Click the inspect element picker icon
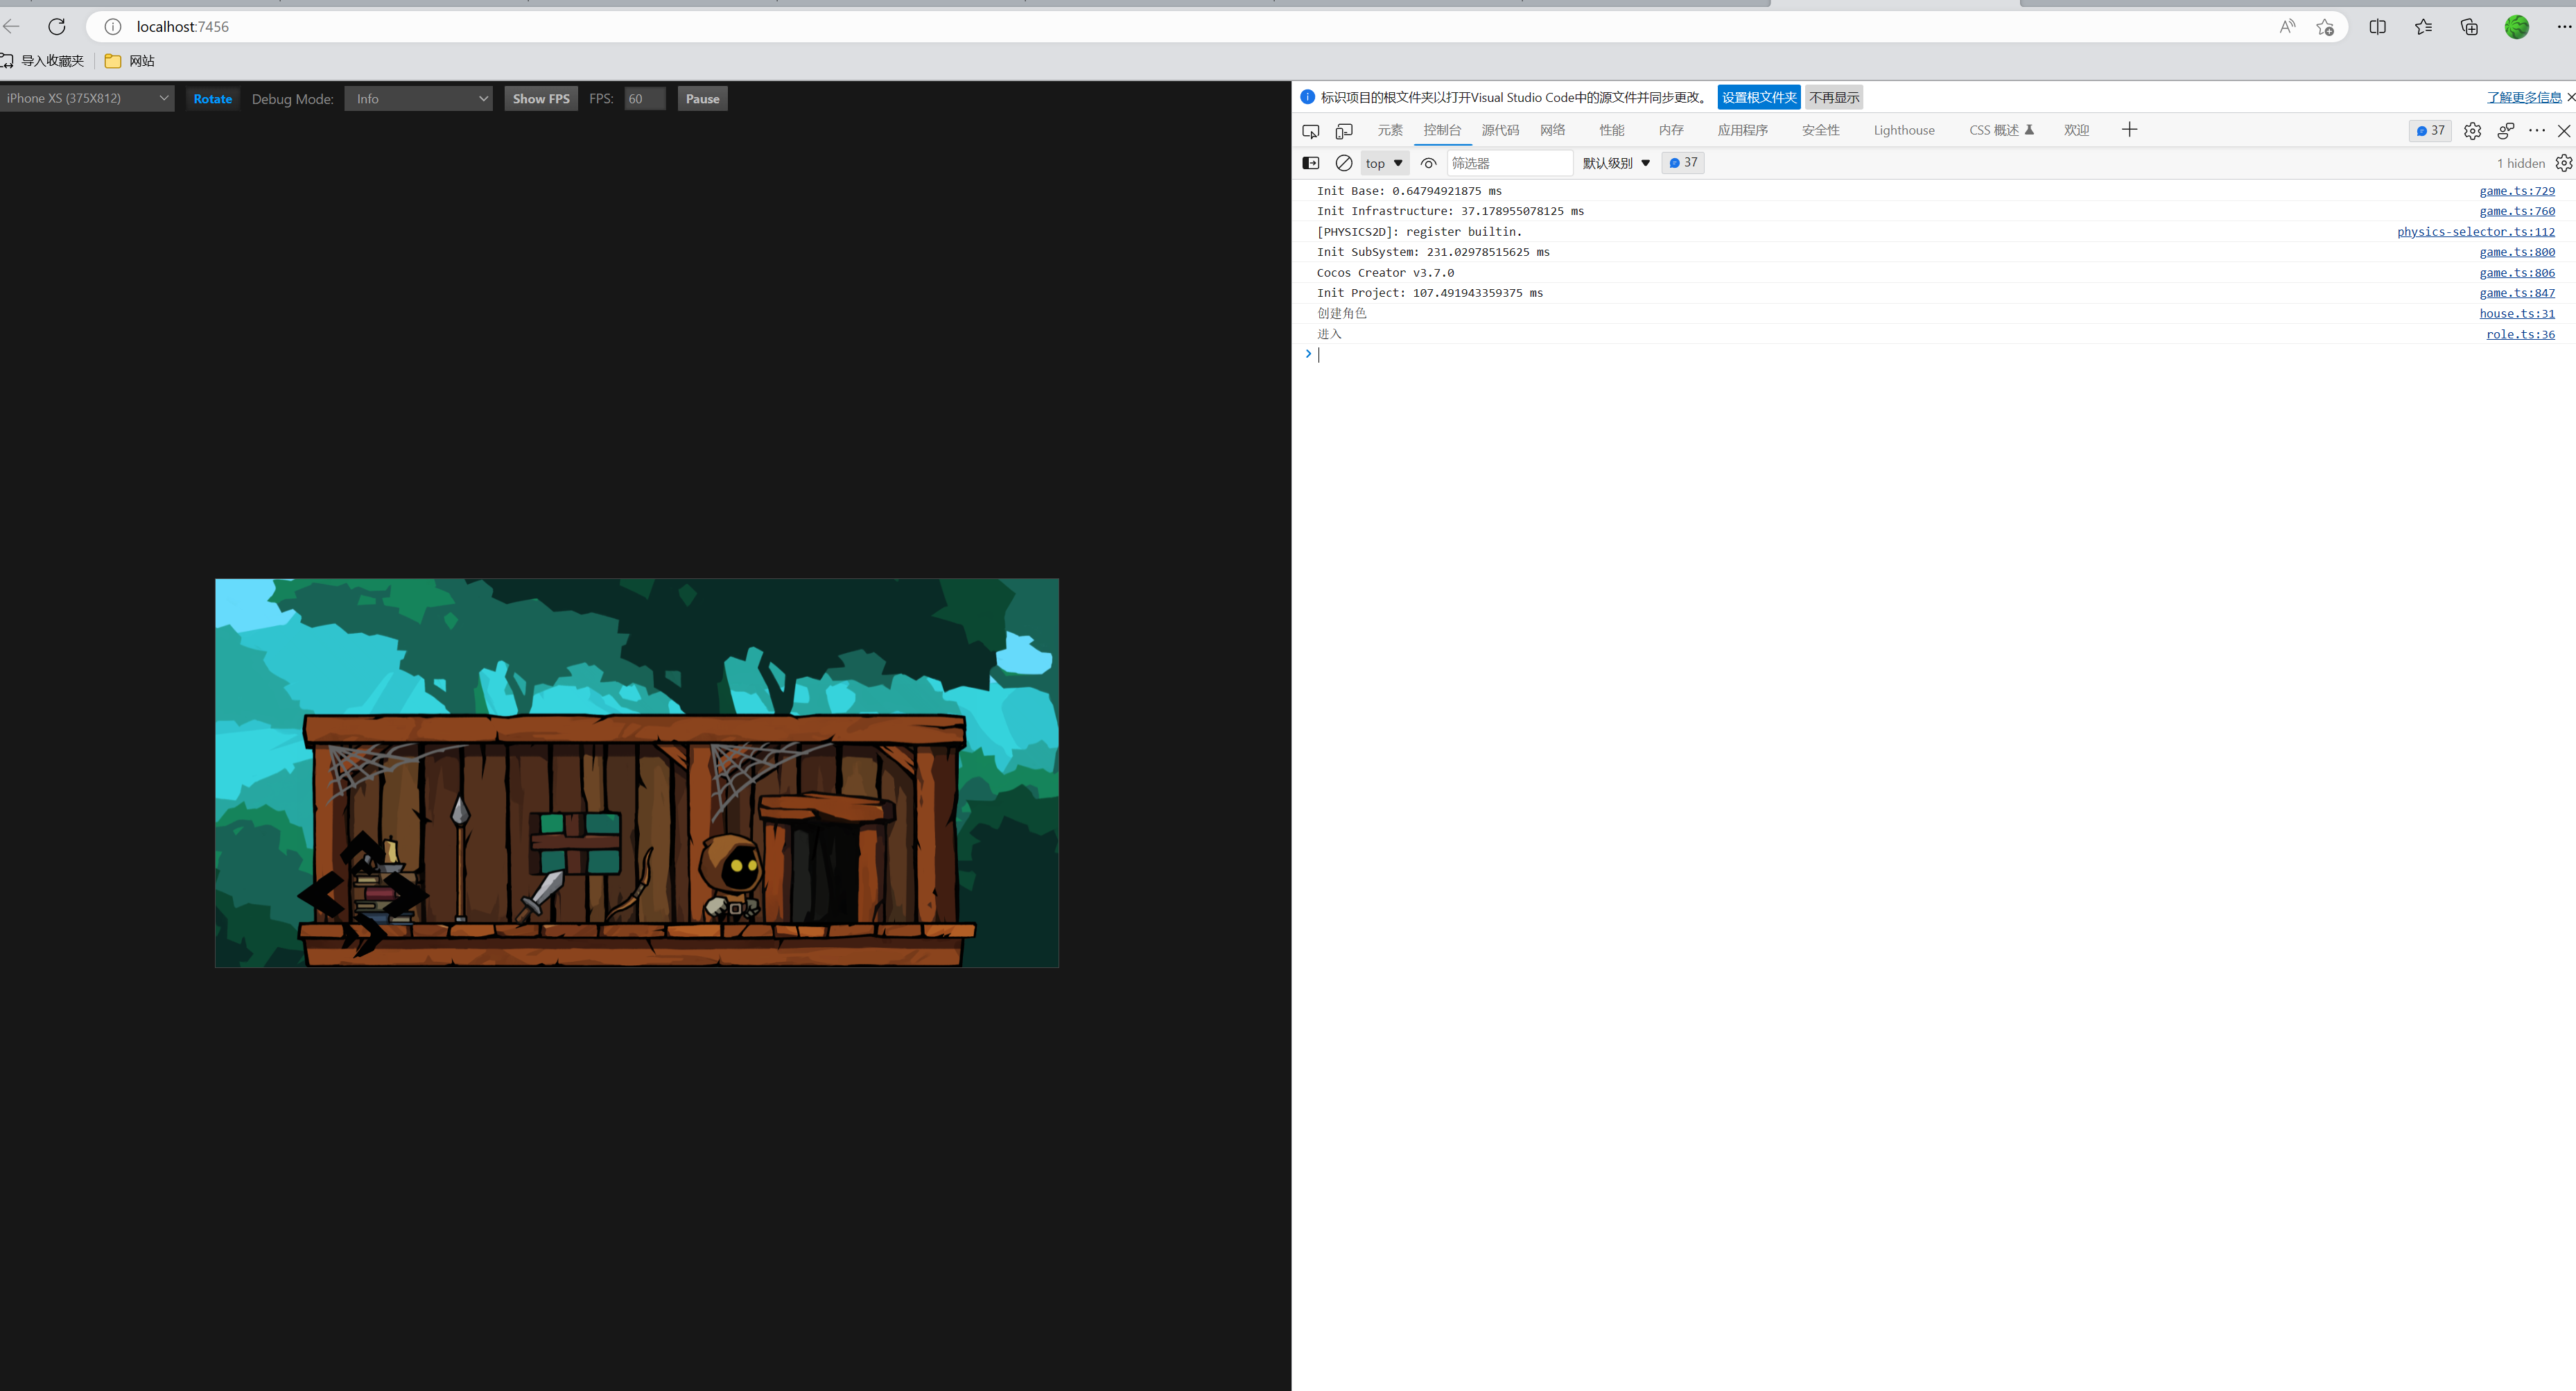This screenshot has height=1391, width=2576. pyautogui.click(x=1310, y=131)
